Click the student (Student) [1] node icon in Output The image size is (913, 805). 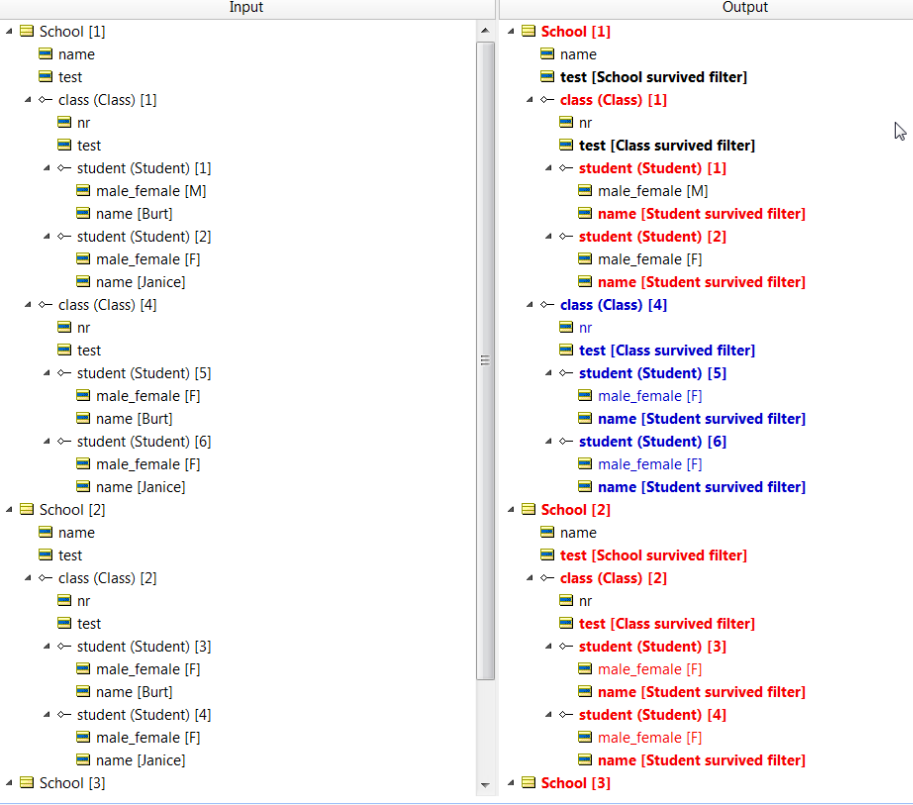point(567,168)
